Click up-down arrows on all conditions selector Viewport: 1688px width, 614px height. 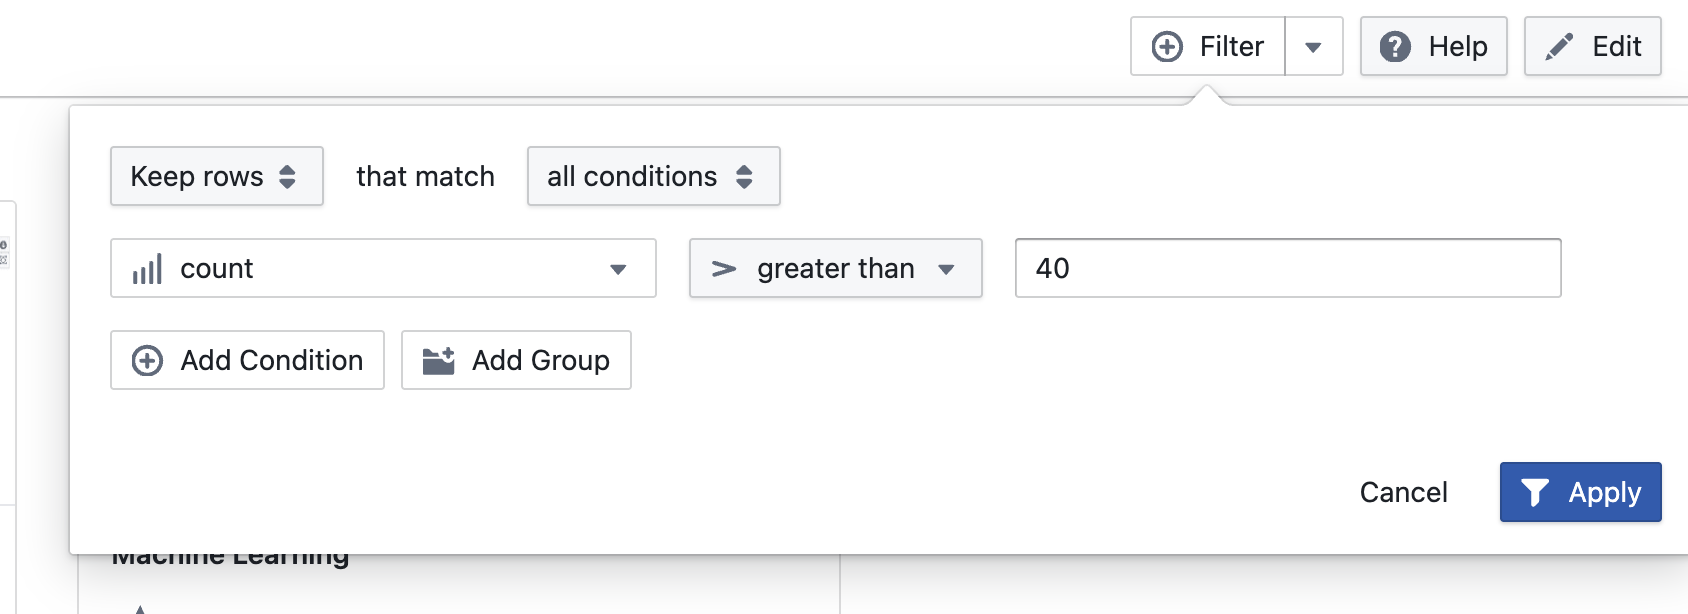click(744, 176)
